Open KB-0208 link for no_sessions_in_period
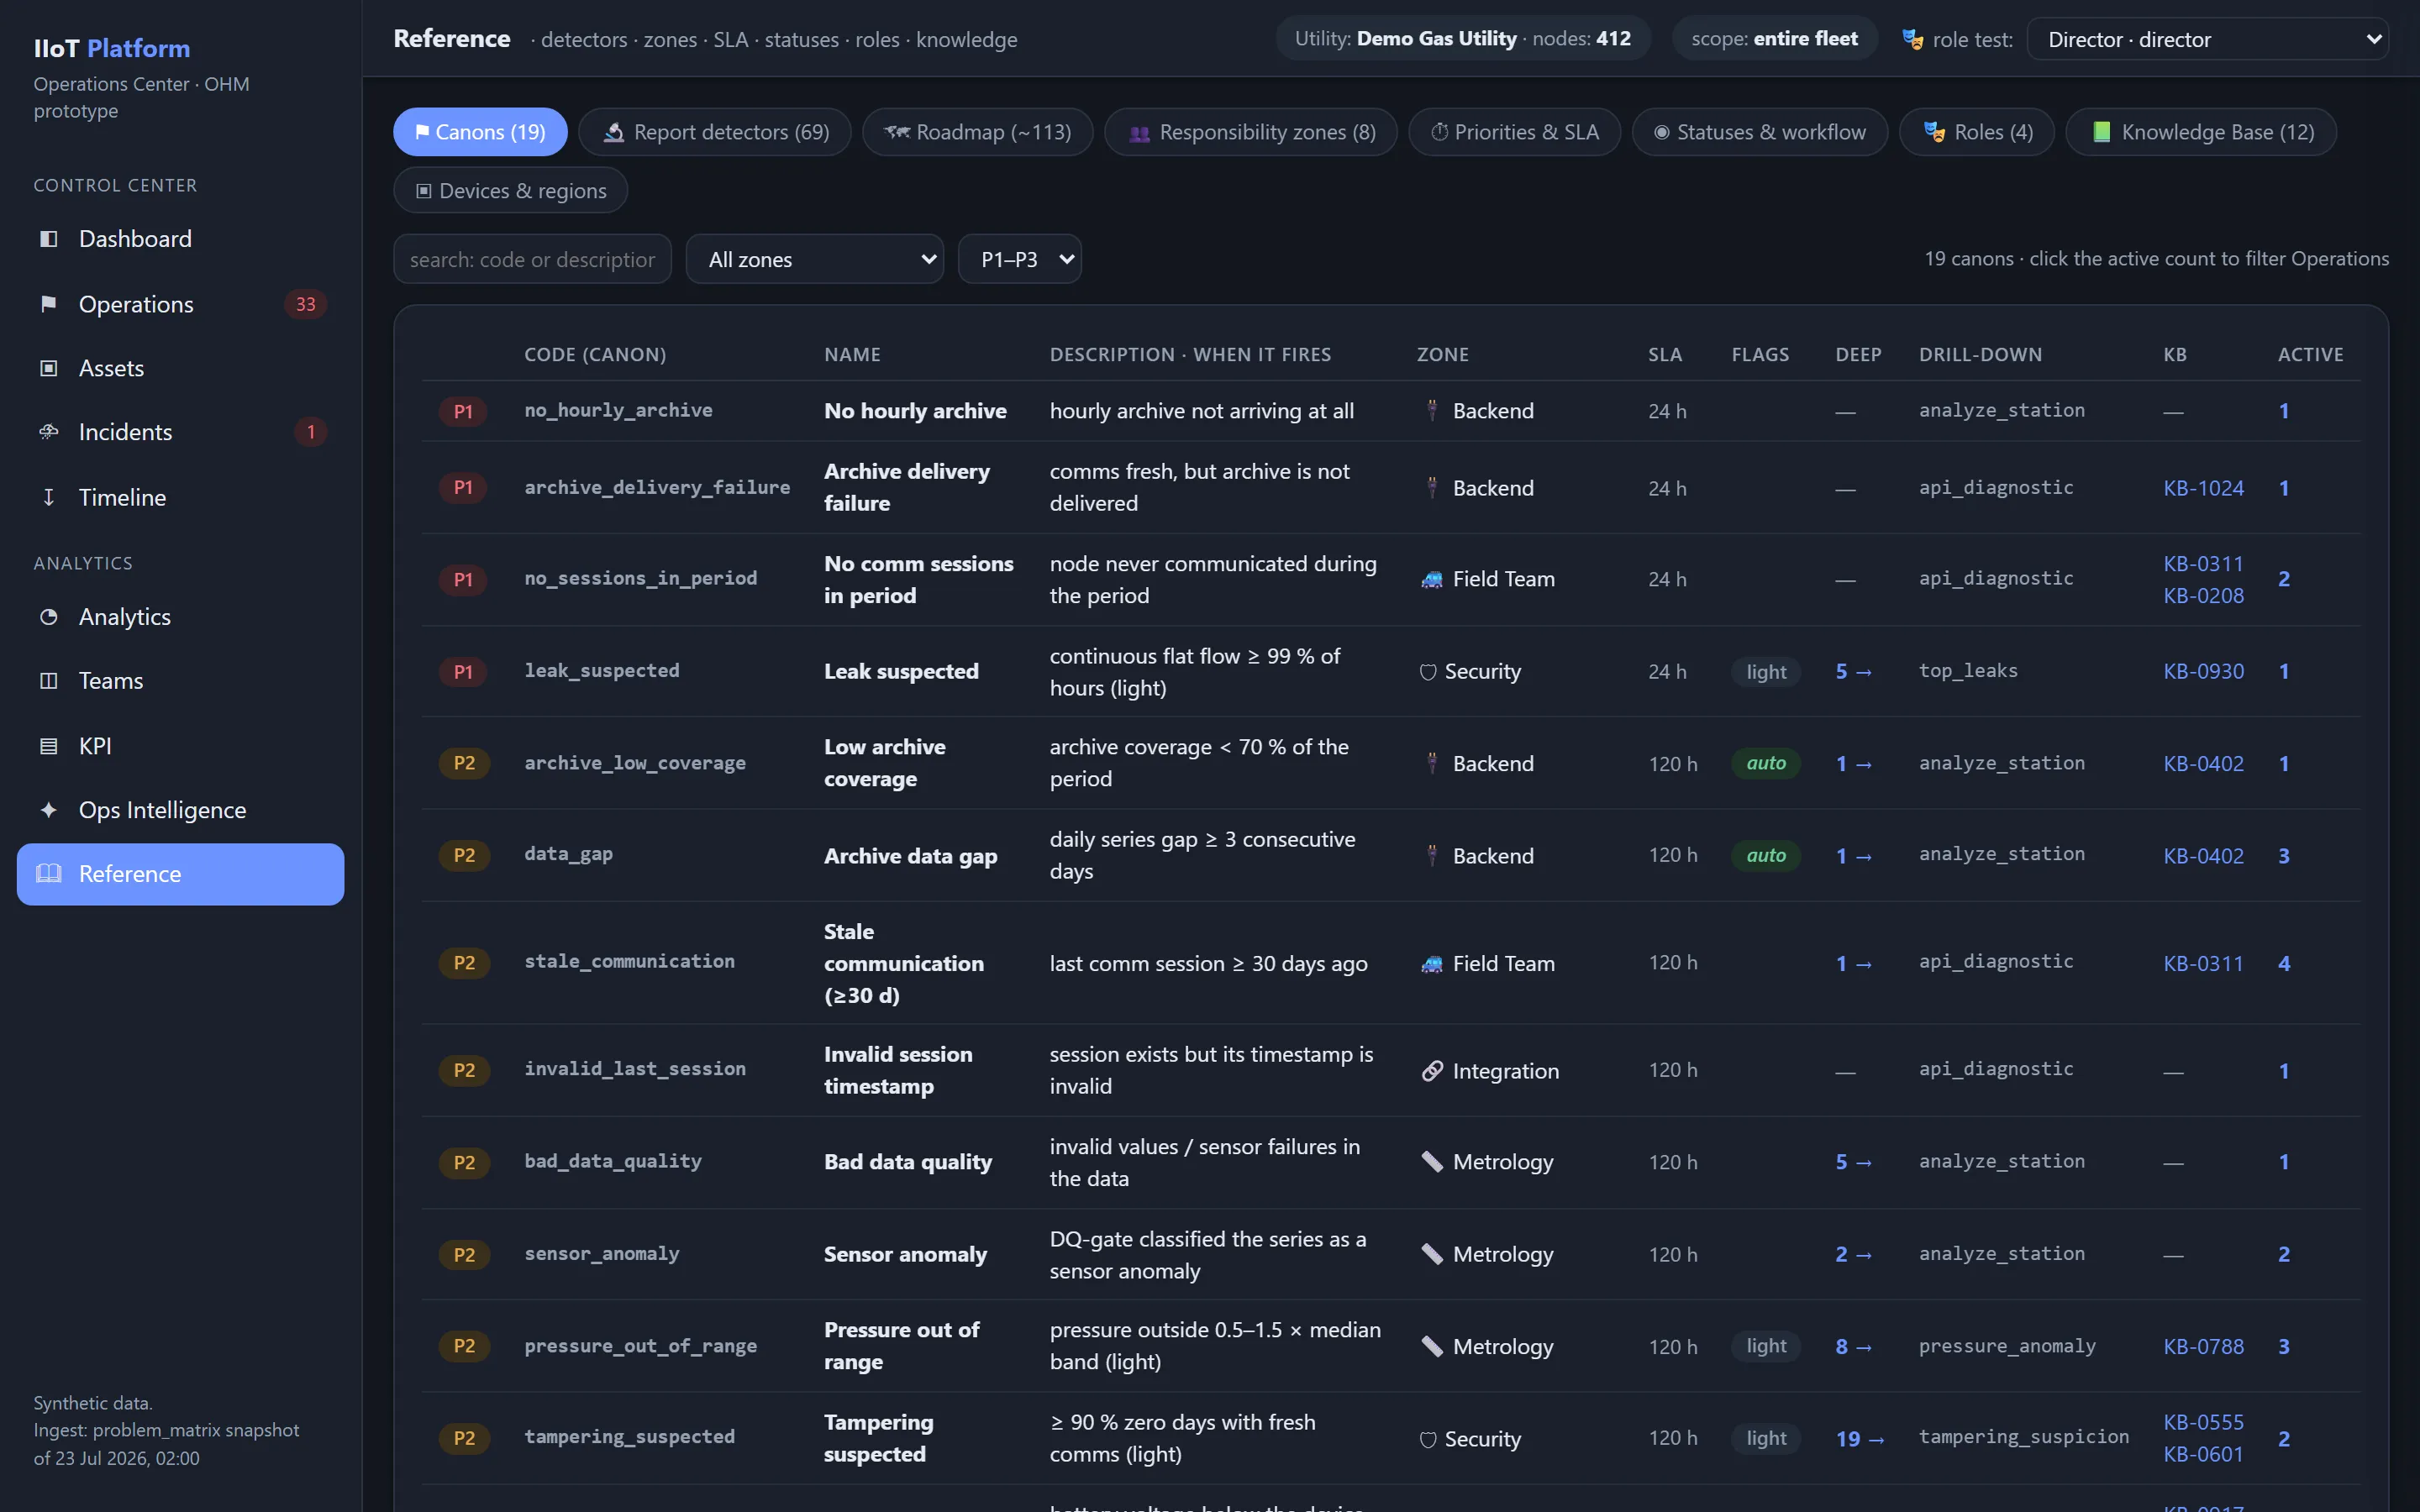The width and height of the screenshot is (2420, 1512). [x=2203, y=596]
